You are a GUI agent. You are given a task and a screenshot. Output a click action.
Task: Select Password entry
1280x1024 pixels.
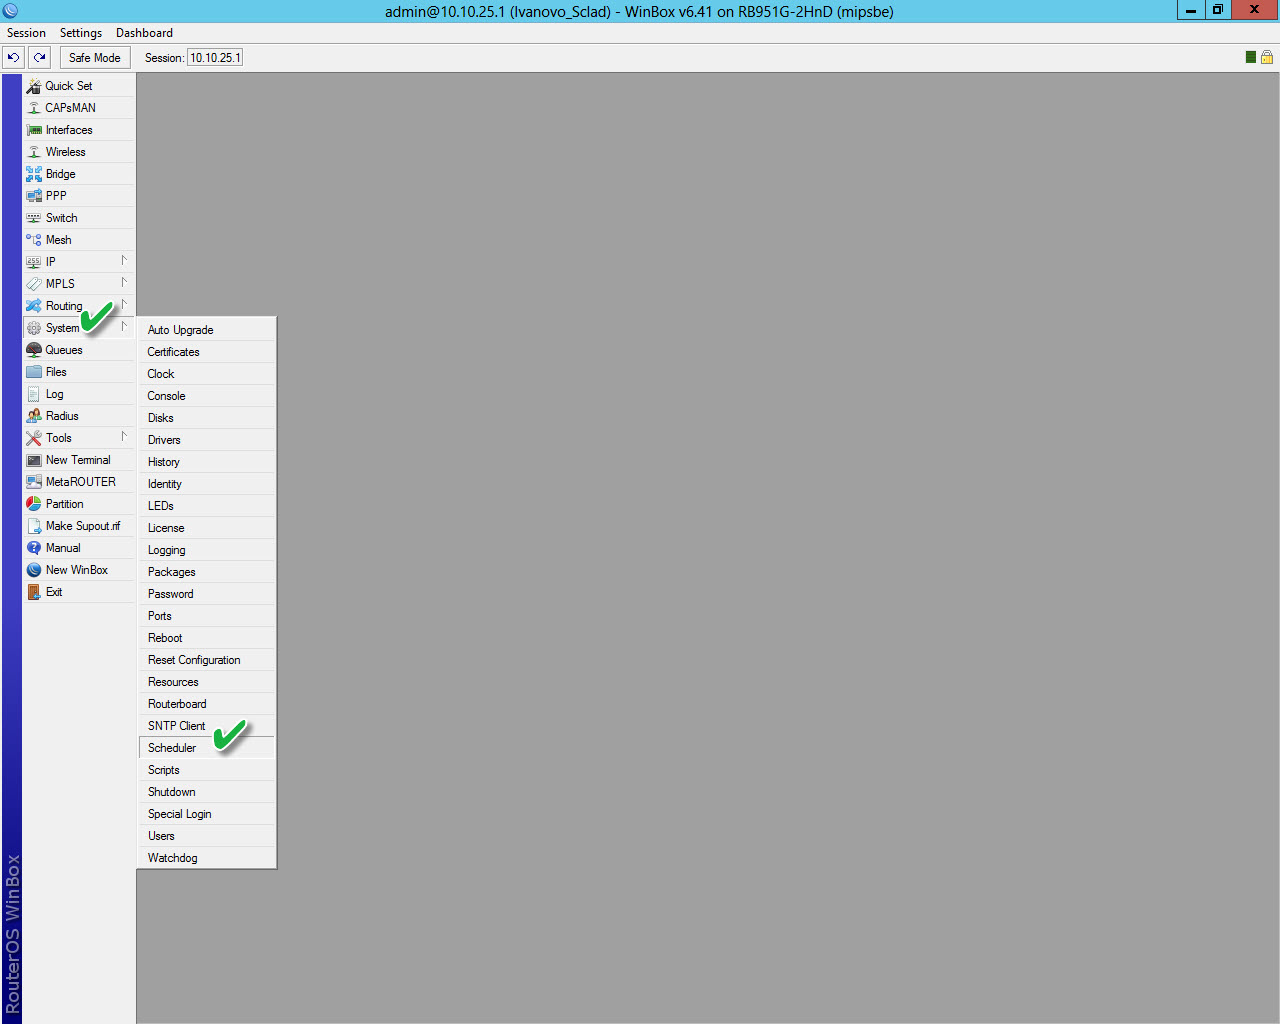207,594
